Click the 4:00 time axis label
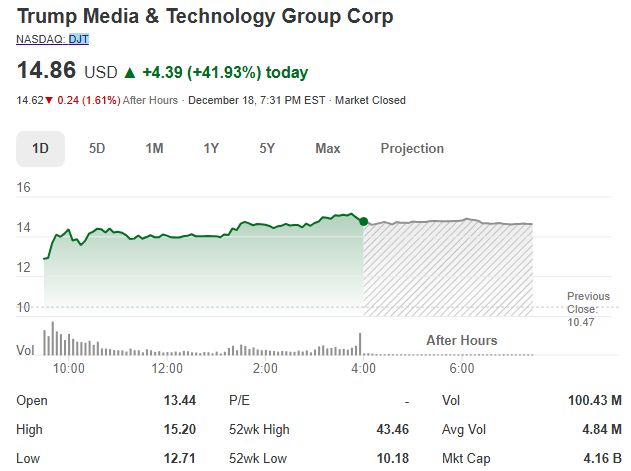The width and height of the screenshot is (631, 471). [x=363, y=369]
